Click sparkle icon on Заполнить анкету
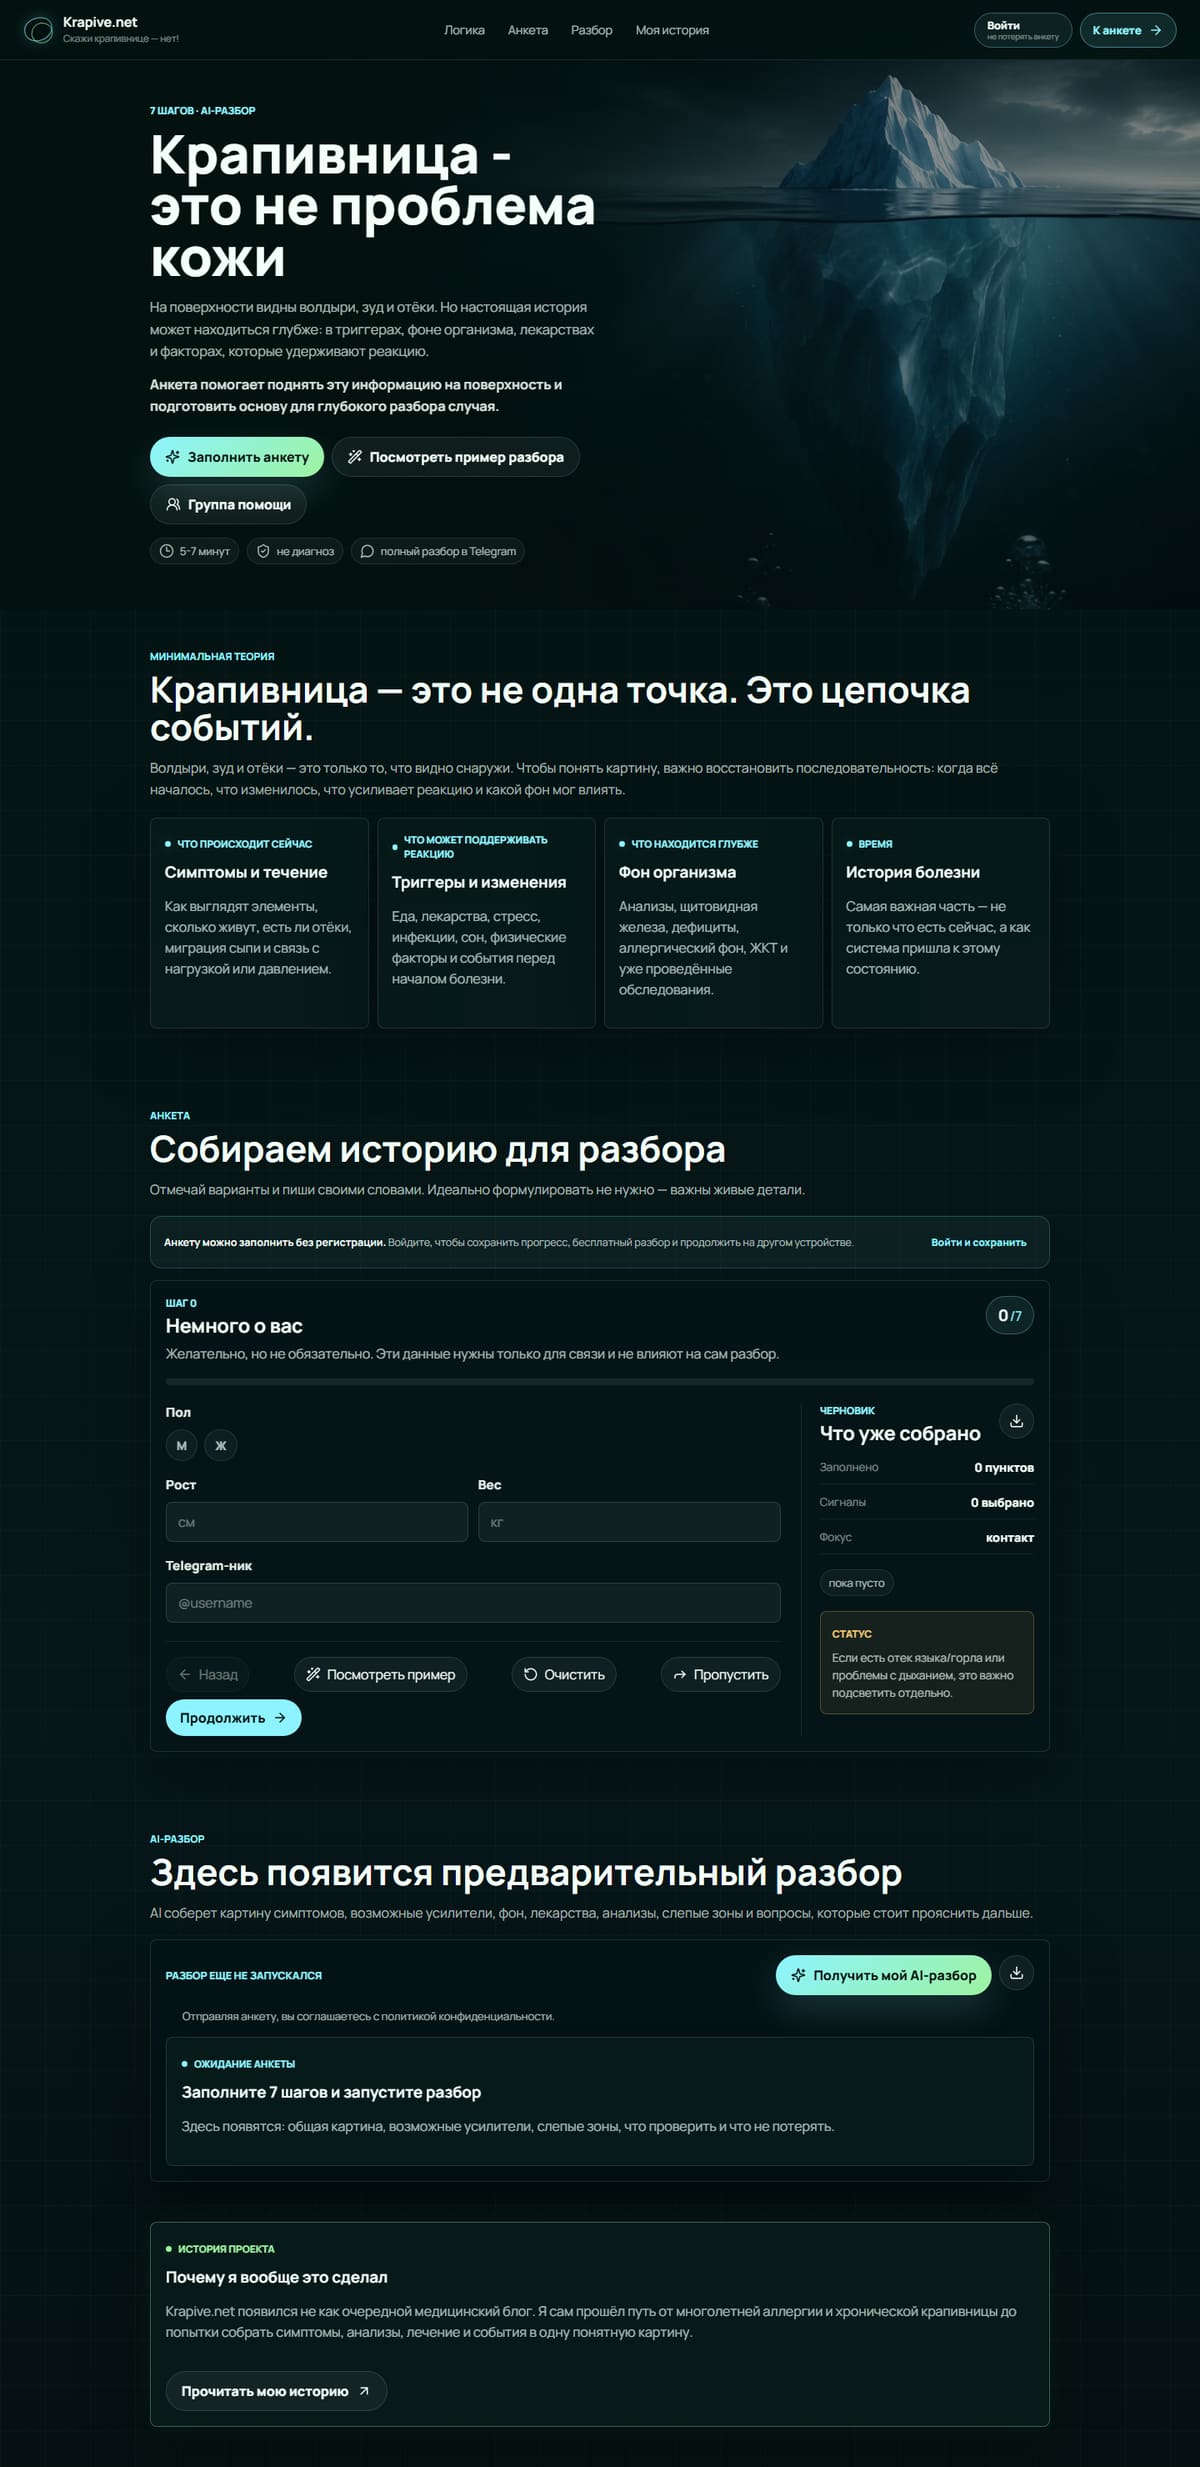 coord(172,457)
